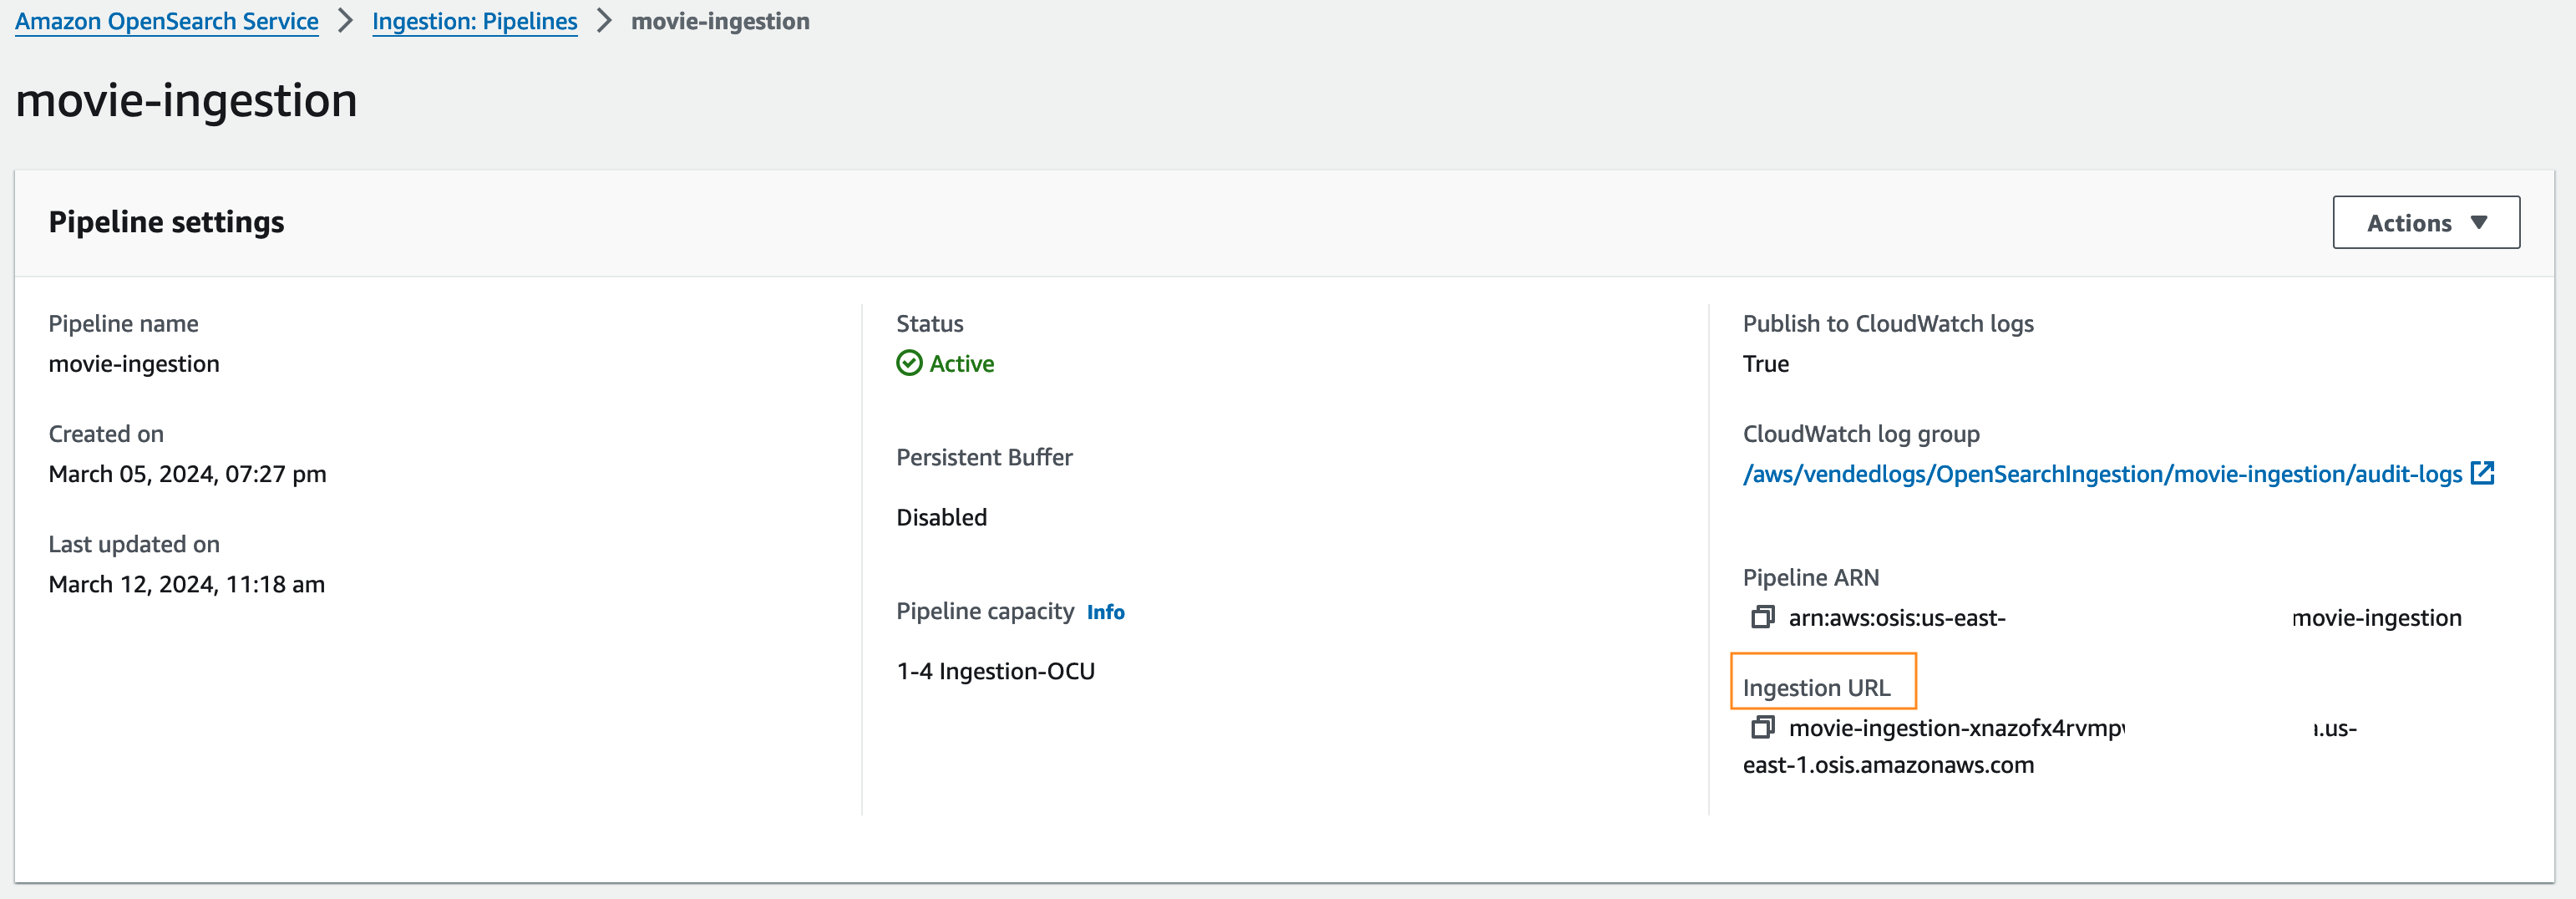Click the external link icon beside audit-logs
Screen dimensions: 2576x899
tap(2482, 473)
